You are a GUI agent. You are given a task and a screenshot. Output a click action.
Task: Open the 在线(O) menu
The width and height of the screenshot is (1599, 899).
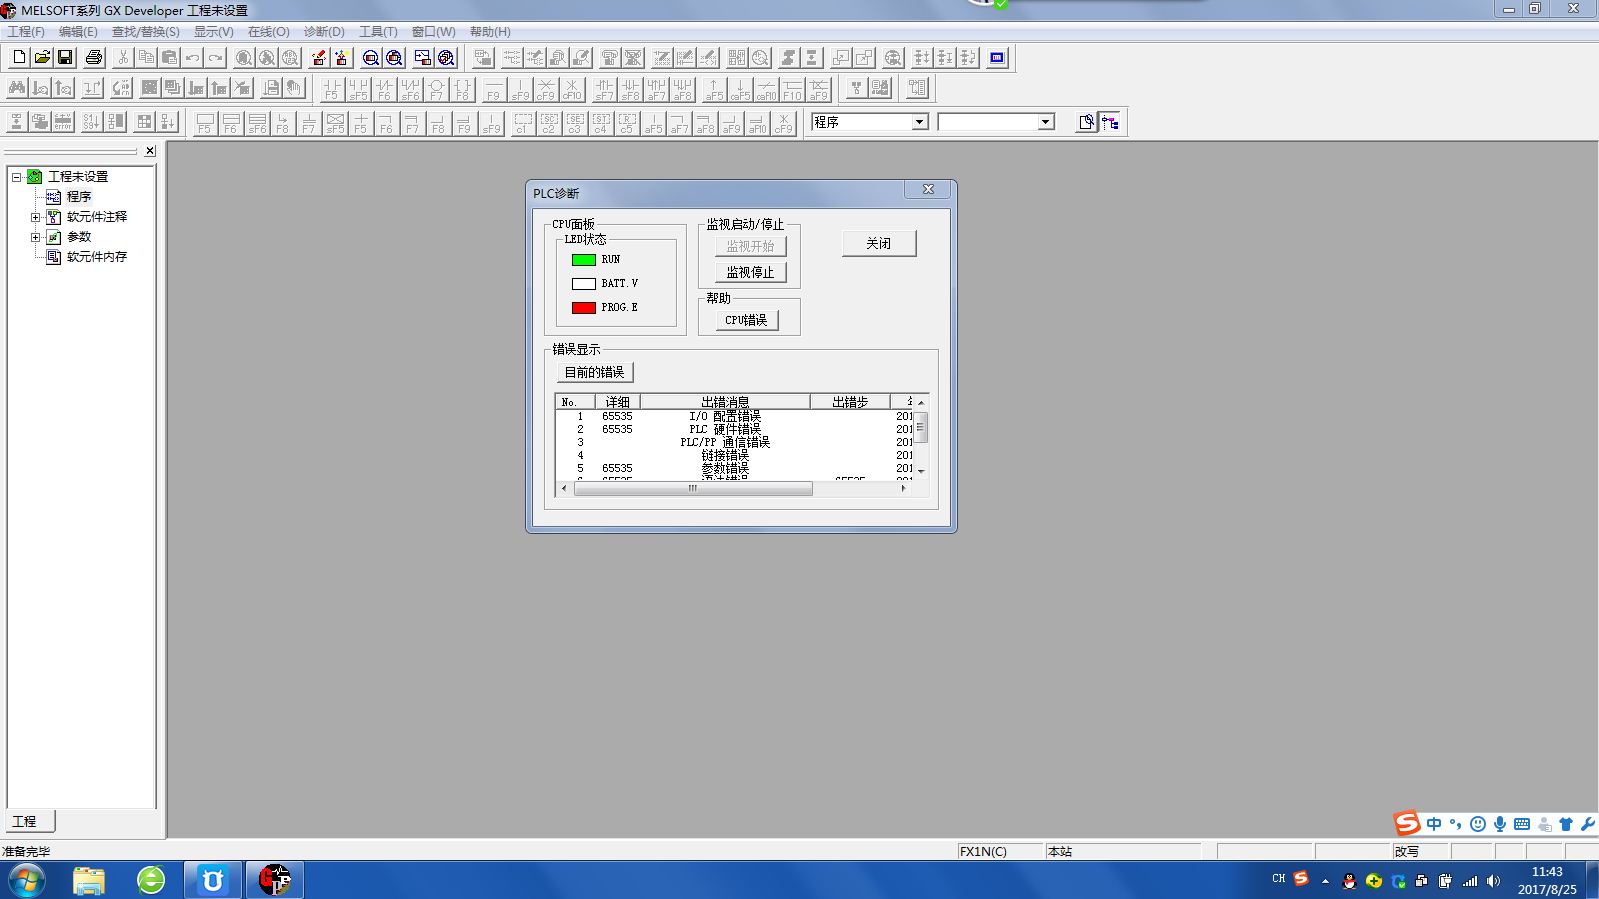point(268,32)
